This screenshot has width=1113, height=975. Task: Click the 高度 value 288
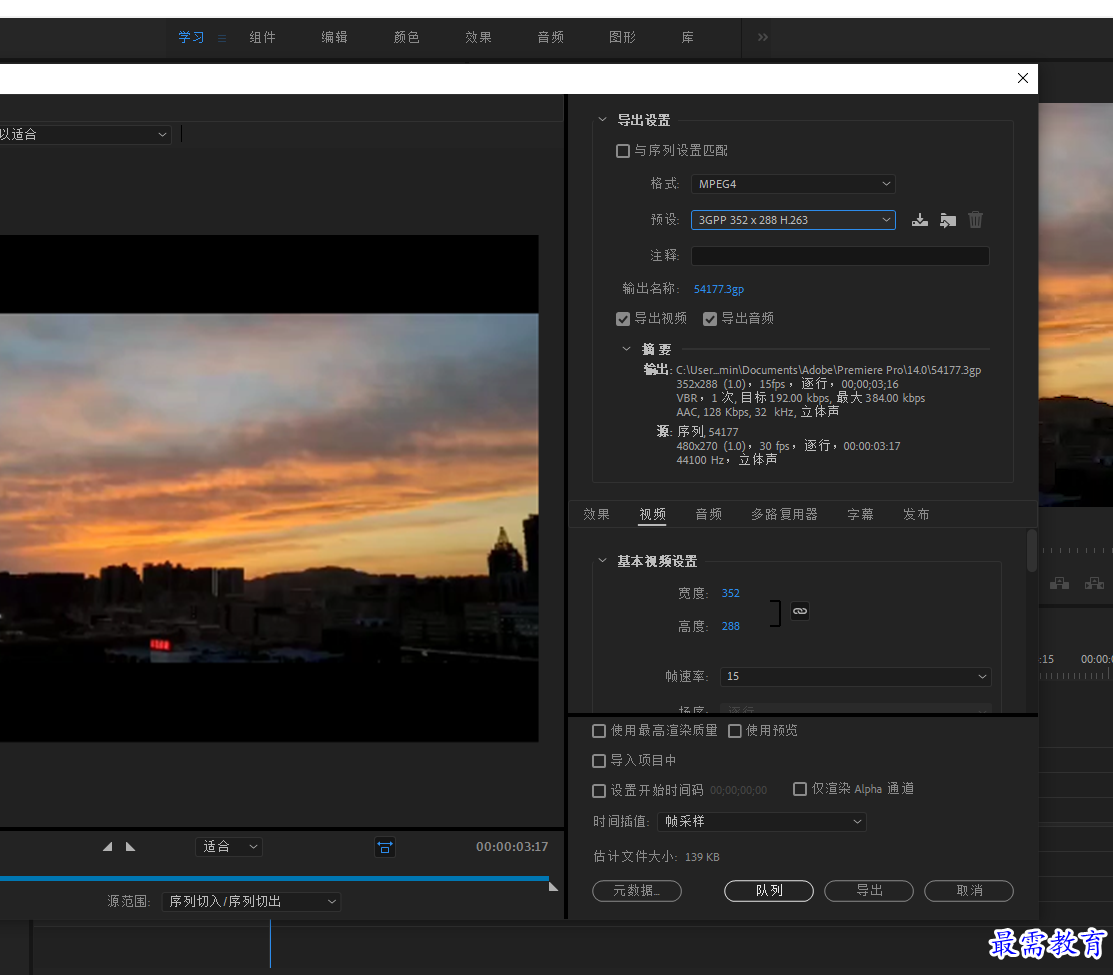point(730,626)
